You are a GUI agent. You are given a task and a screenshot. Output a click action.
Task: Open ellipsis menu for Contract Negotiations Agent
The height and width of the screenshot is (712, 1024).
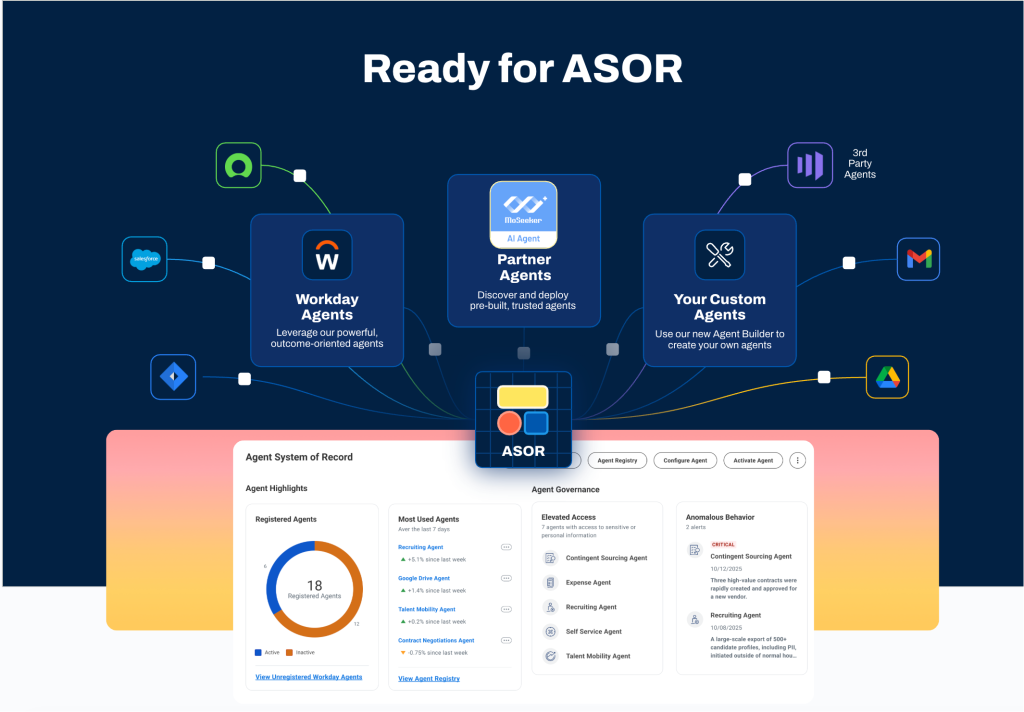click(506, 640)
